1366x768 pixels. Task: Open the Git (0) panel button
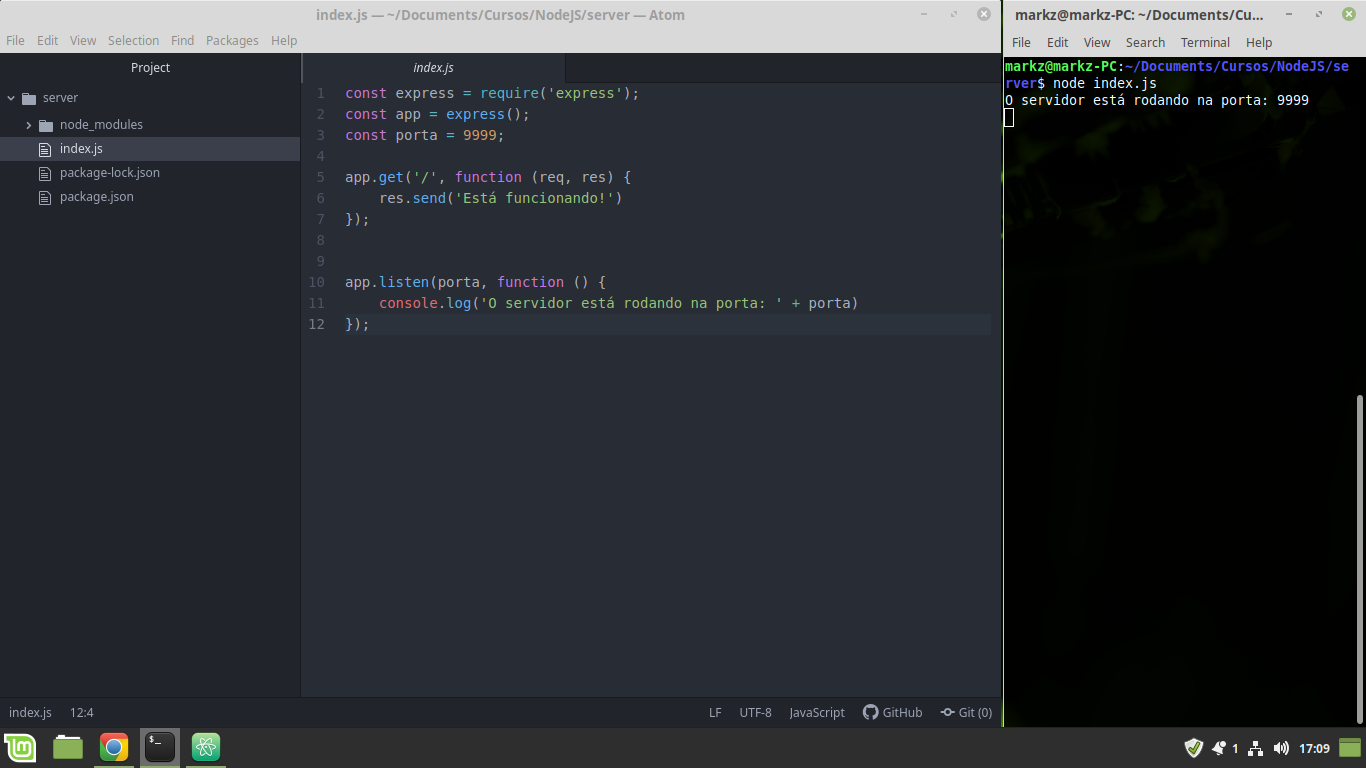point(966,713)
